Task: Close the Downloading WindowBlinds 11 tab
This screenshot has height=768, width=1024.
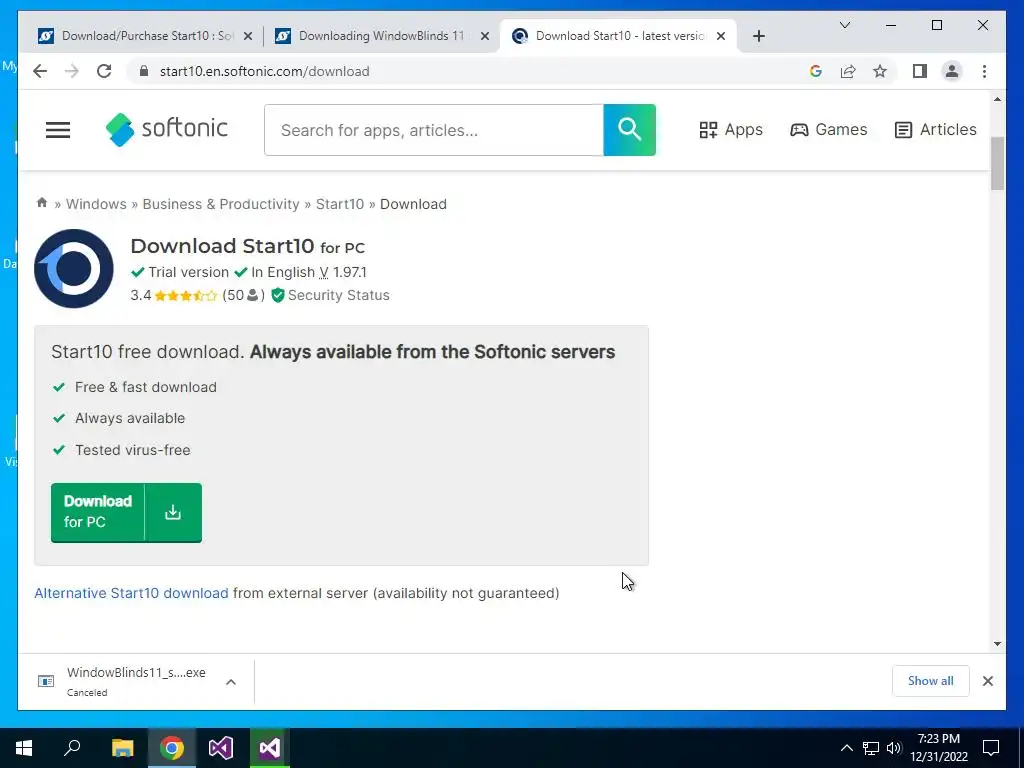Action: point(485,36)
